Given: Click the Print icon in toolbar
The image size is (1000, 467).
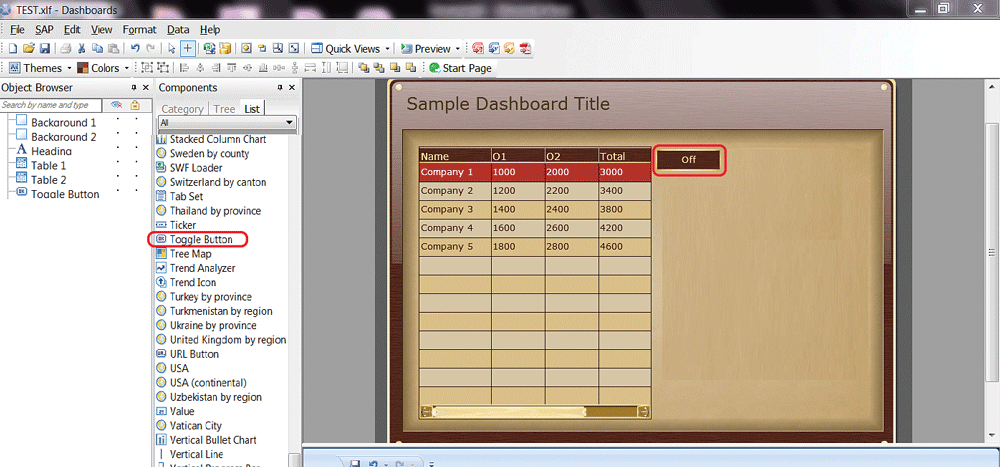Looking at the screenshot, I should [65, 48].
